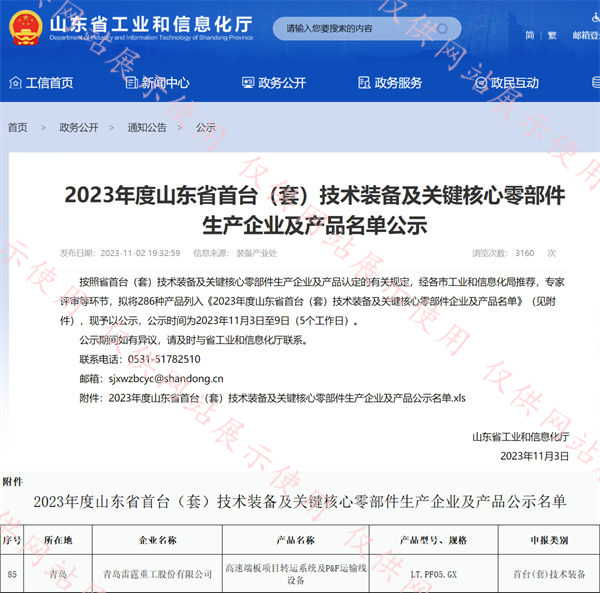Click the 政民互动 nav icon
The image size is (600, 593).
[x=480, y=83]
